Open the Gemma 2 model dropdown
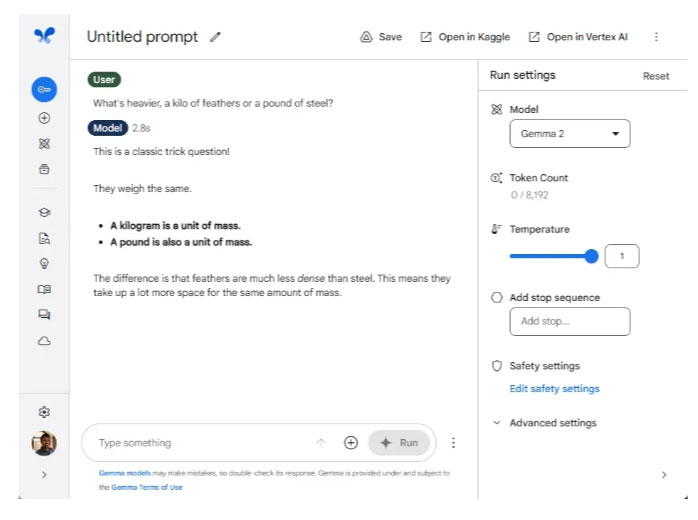The width and height of the screenshot is (698, 520). point(570,134)
